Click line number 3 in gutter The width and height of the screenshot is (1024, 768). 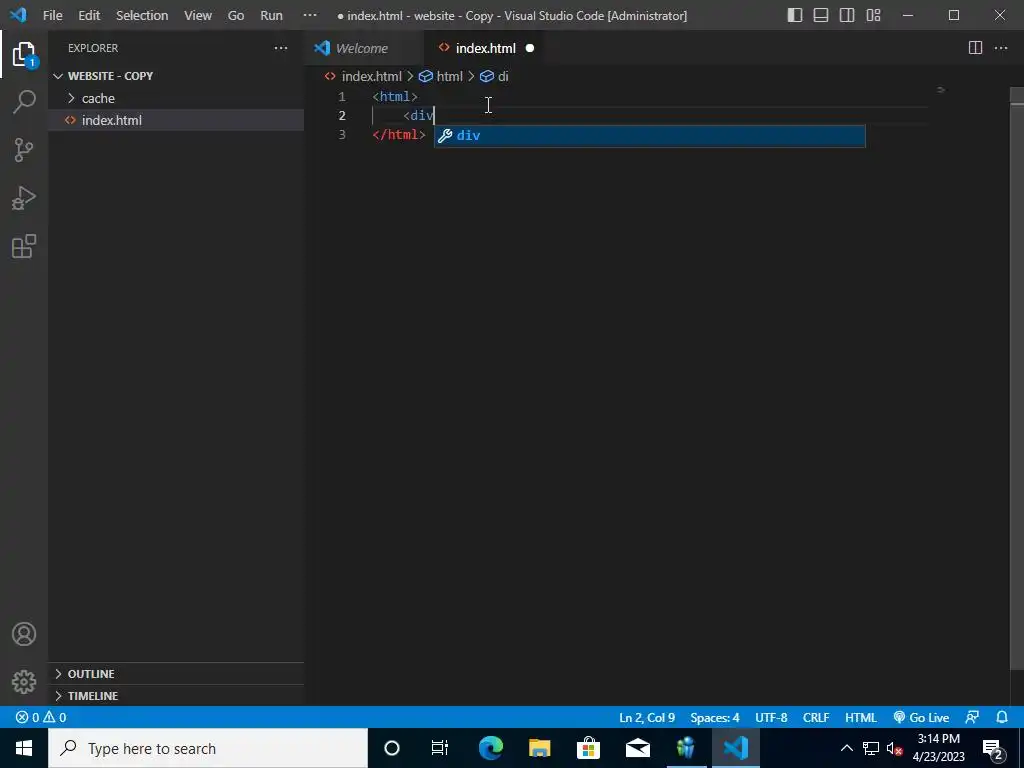coord(342,135)
